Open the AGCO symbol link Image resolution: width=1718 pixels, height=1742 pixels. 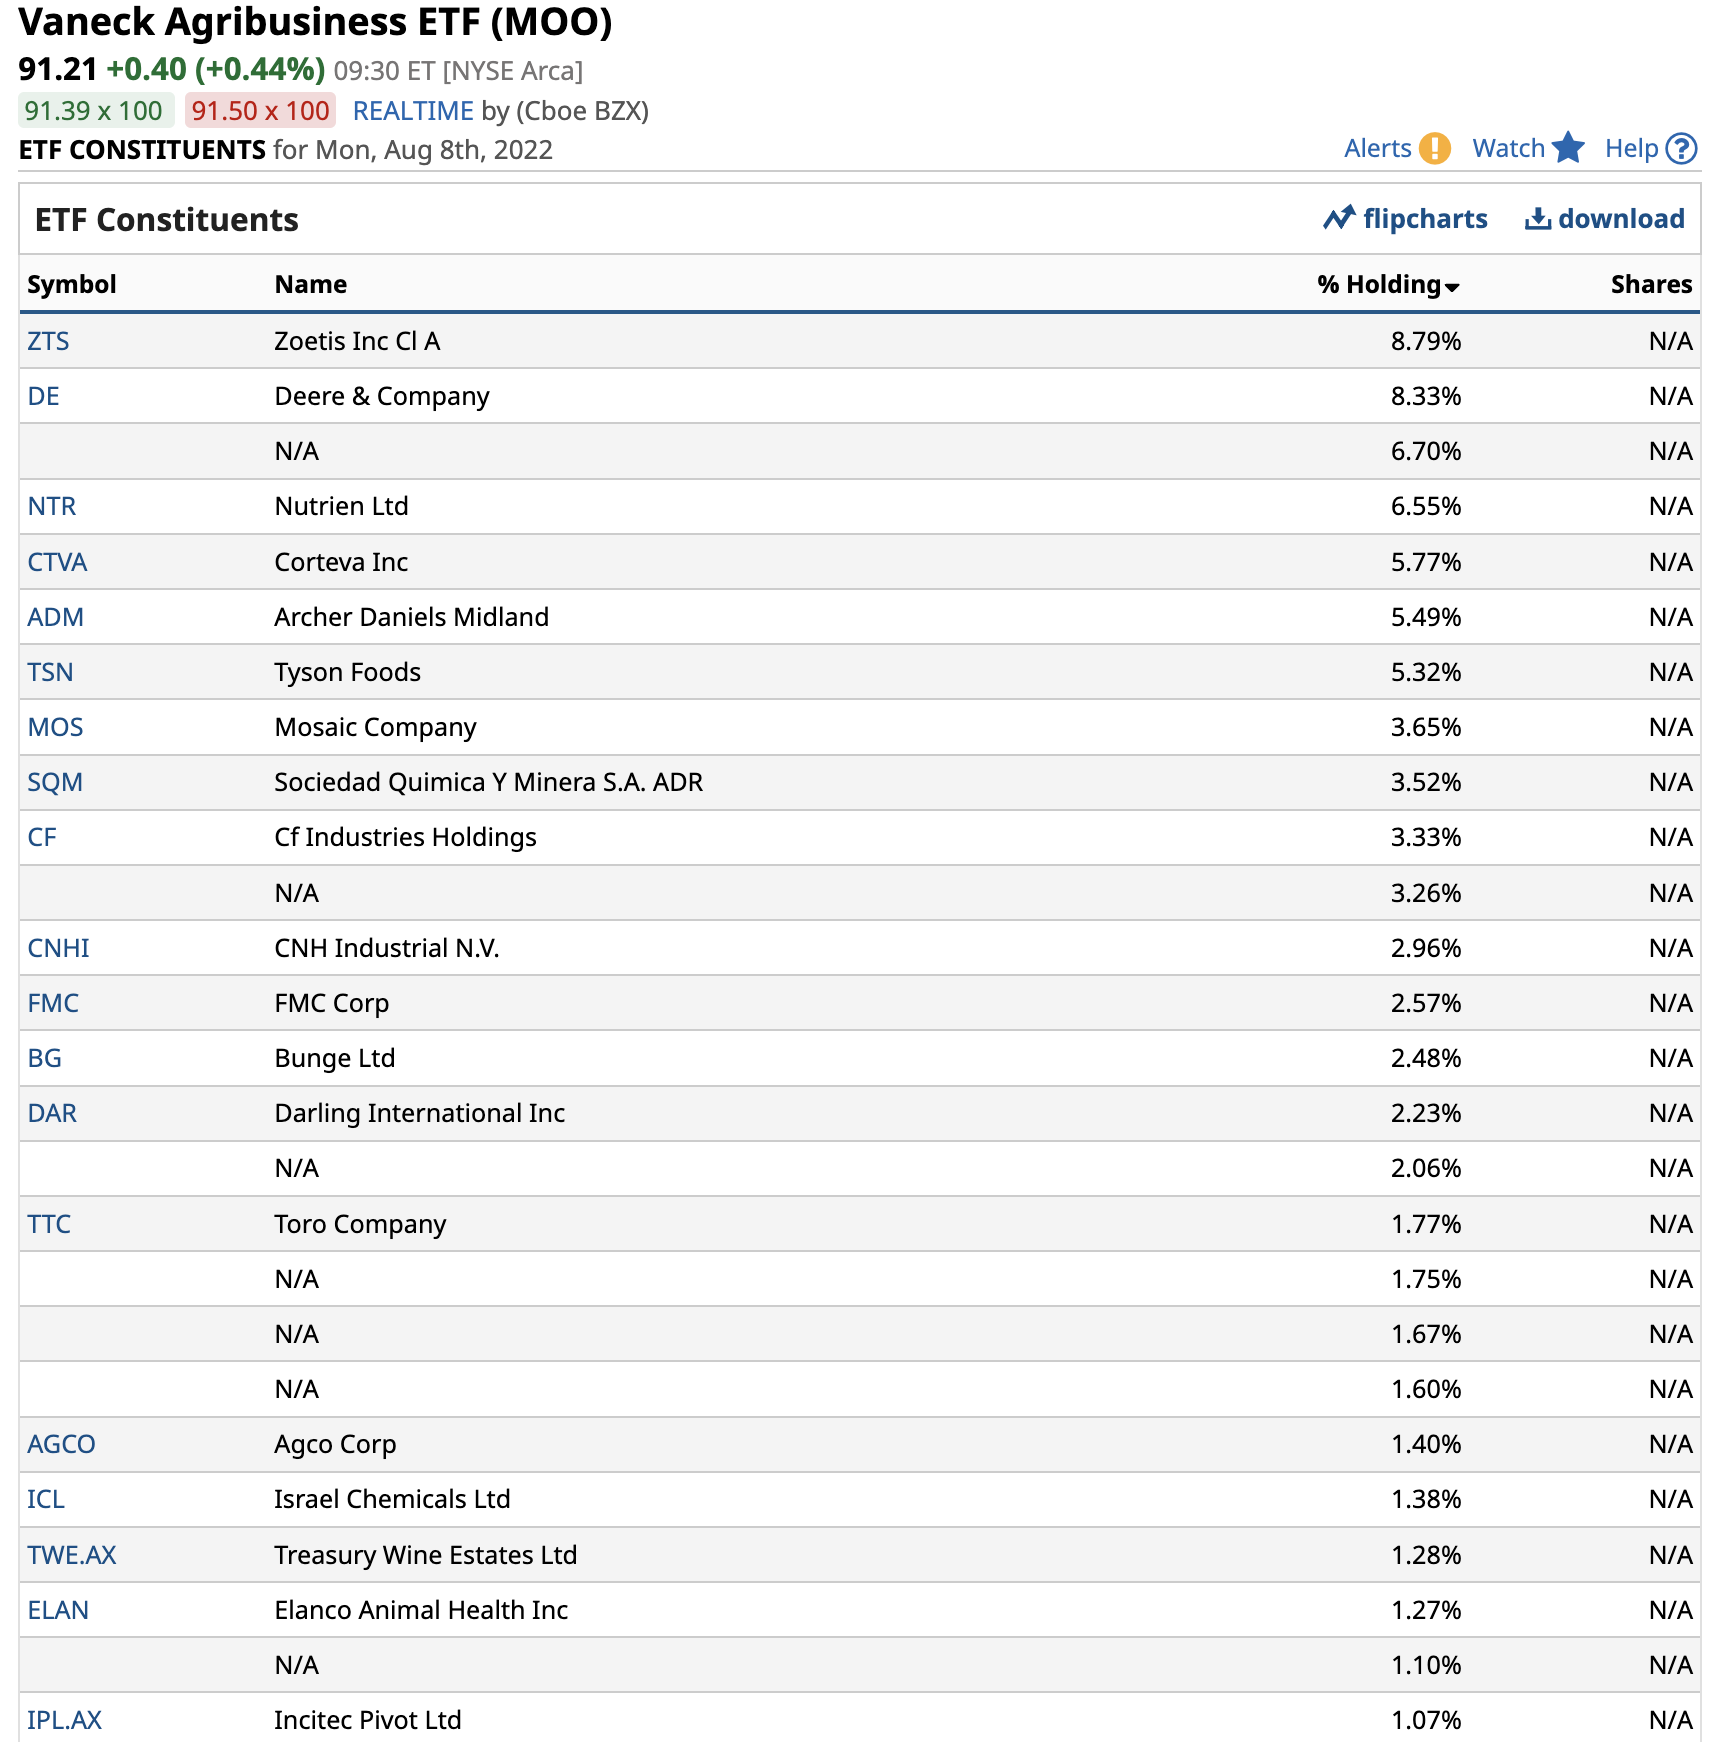coord(61,1444)
